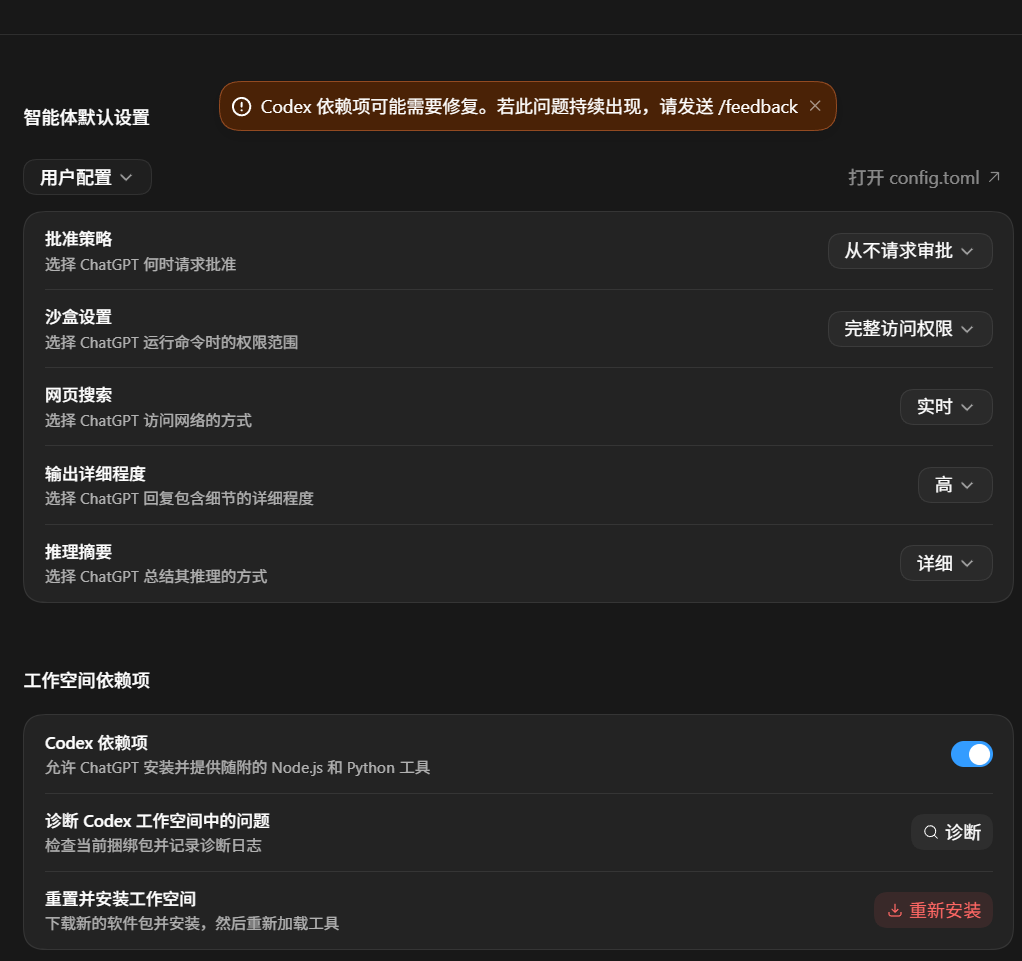Click the 批准策略 setting title

(78, 239)
